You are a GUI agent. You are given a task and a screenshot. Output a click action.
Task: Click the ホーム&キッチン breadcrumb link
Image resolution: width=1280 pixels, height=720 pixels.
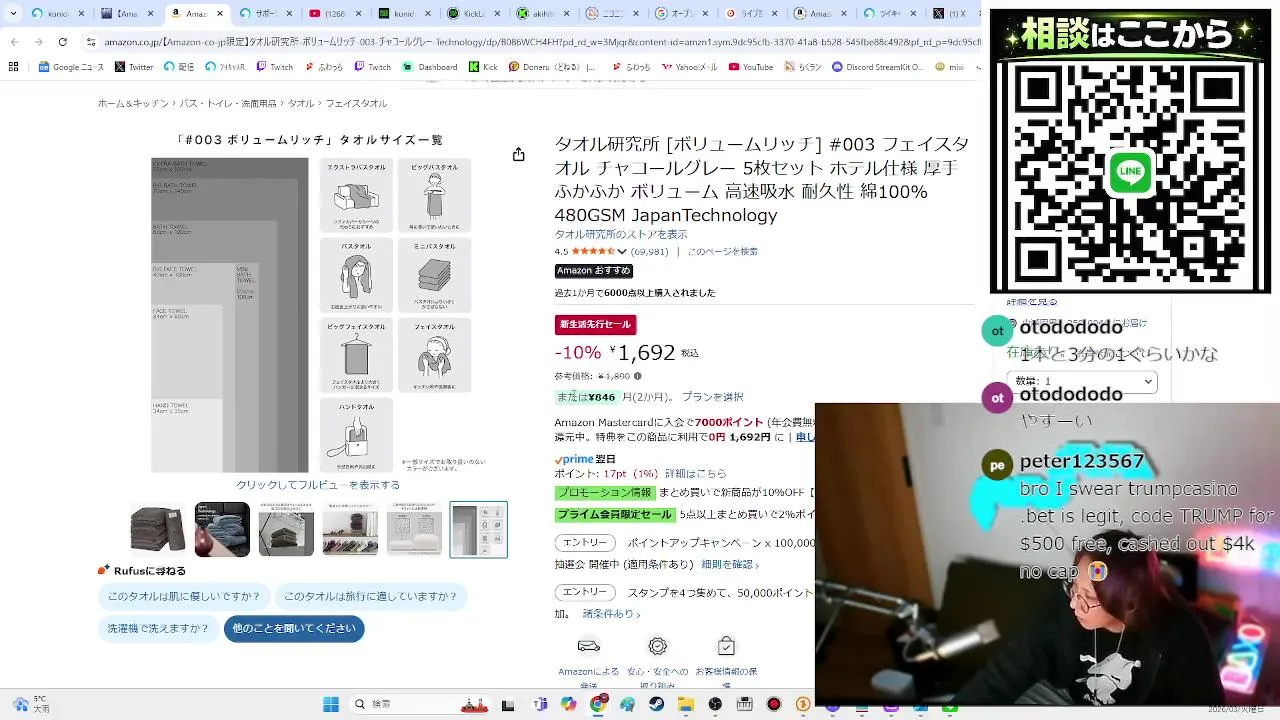133,104
